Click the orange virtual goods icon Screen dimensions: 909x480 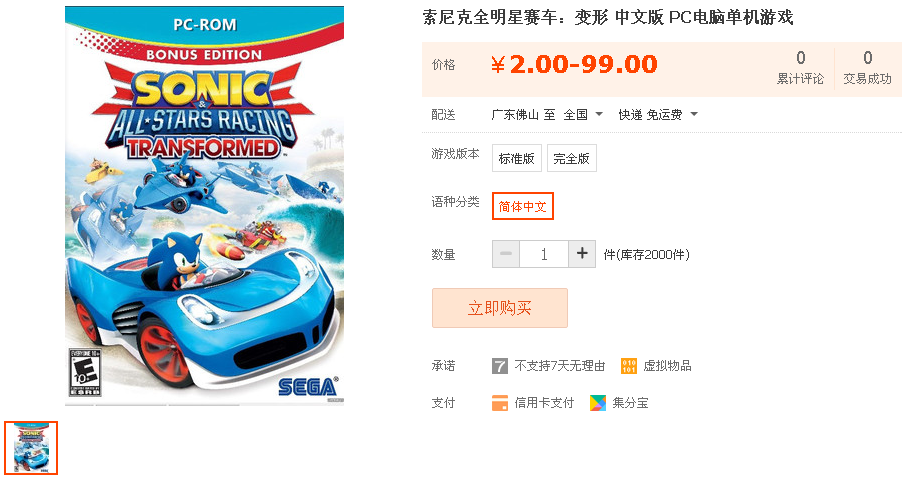(x=629, y=366)
